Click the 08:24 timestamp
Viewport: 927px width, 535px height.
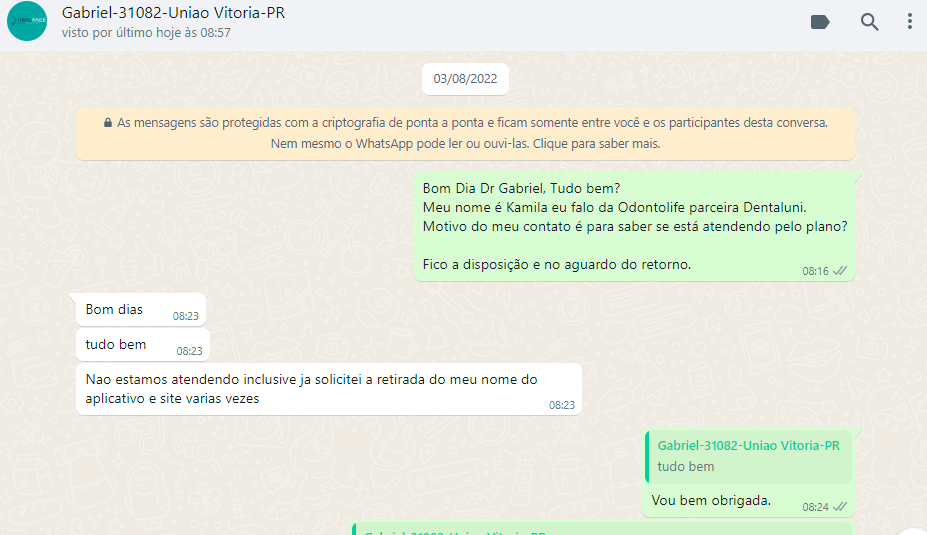click(x=815, y=507)
